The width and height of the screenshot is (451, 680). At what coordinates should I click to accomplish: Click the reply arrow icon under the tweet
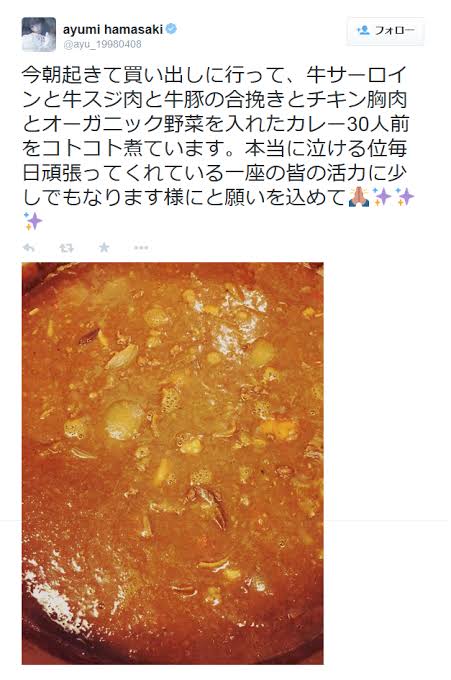(x=29, y=248)
